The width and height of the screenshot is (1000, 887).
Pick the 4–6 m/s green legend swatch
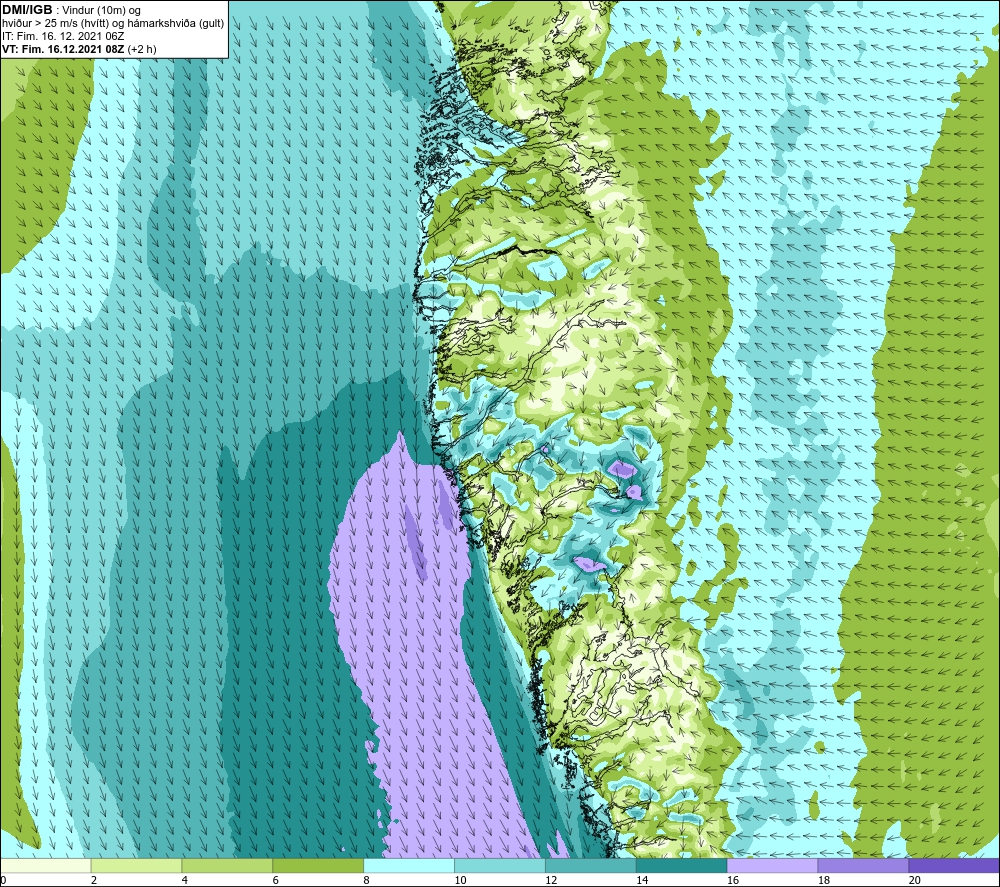click(227, 866)
